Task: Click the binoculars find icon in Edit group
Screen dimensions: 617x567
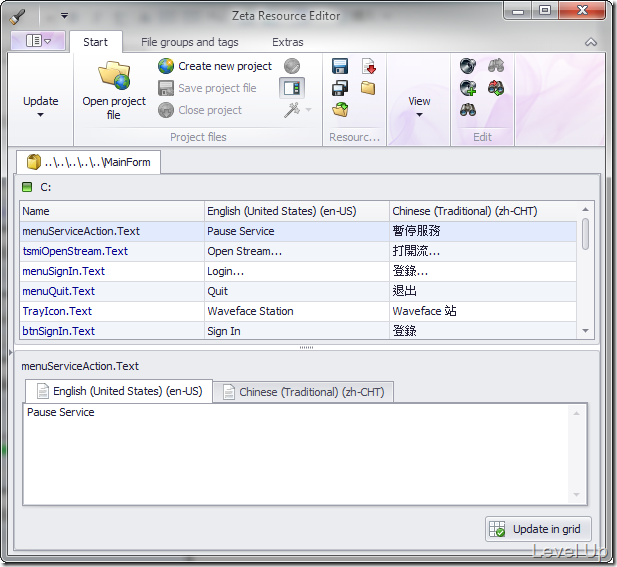Action: (x=468, y=110)
